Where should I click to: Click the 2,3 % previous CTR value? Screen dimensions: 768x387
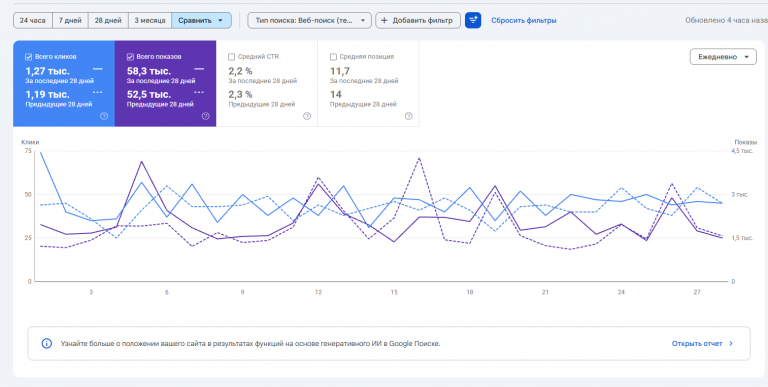coord(240,95)
